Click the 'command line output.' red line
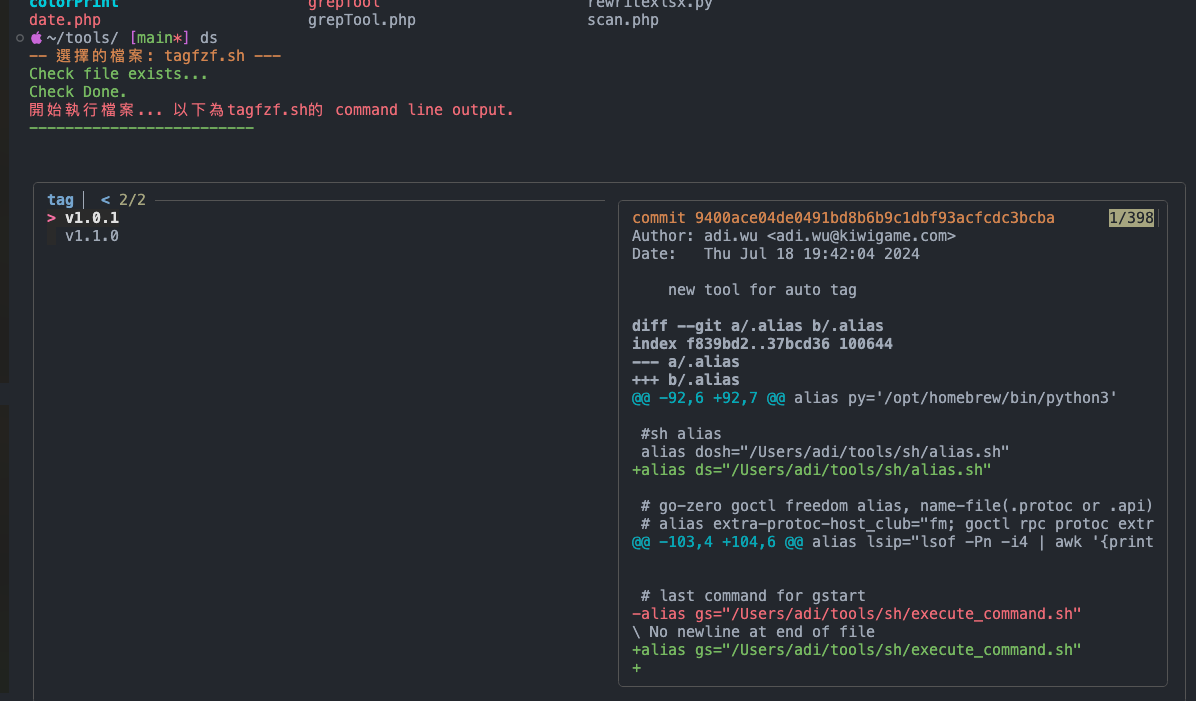1196x701 pixels. [272, 110]
